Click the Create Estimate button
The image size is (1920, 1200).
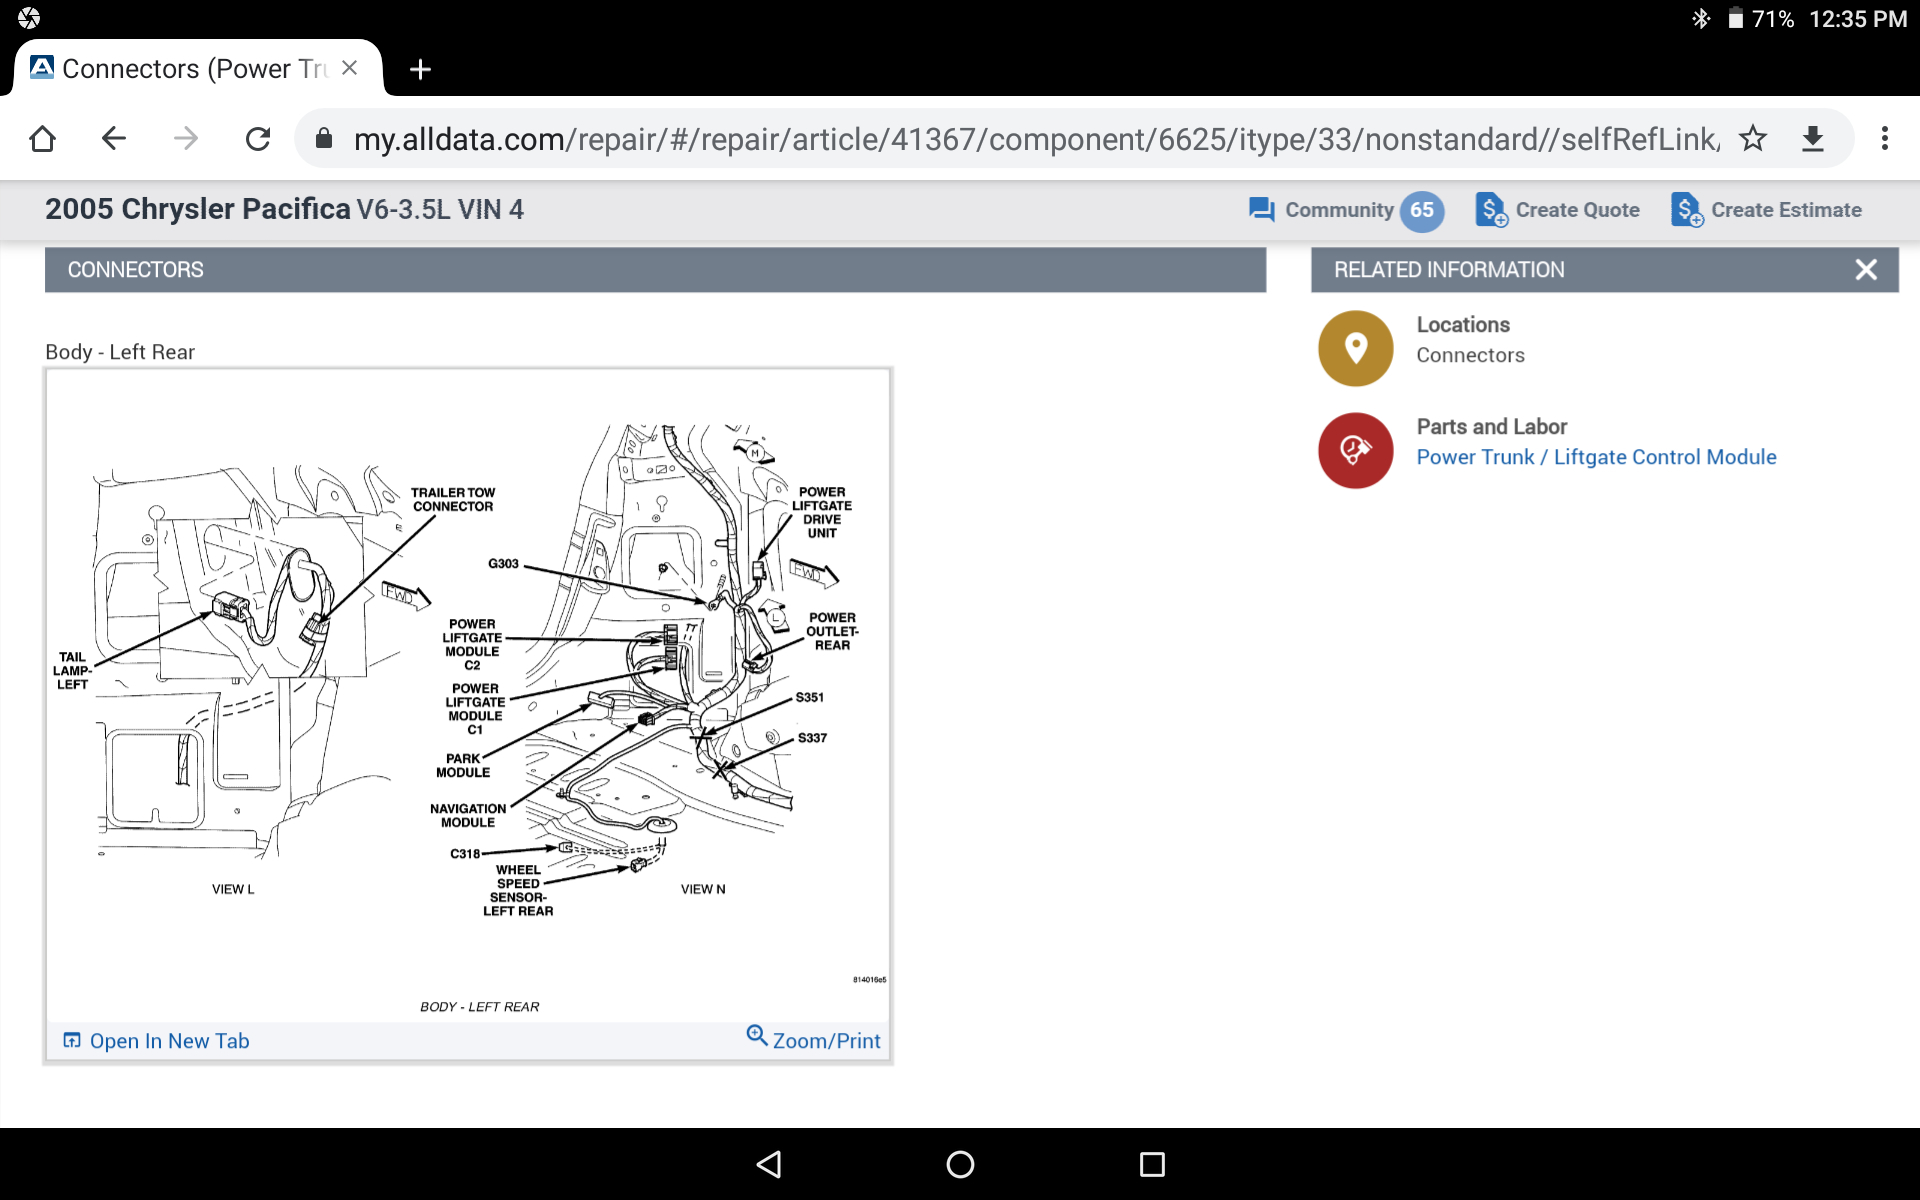(x=1766, y=210)
